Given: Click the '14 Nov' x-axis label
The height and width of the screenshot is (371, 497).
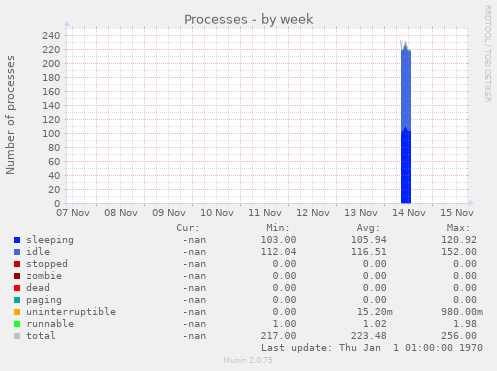Looking at the screenshot, I should click(x=409, y=213).
